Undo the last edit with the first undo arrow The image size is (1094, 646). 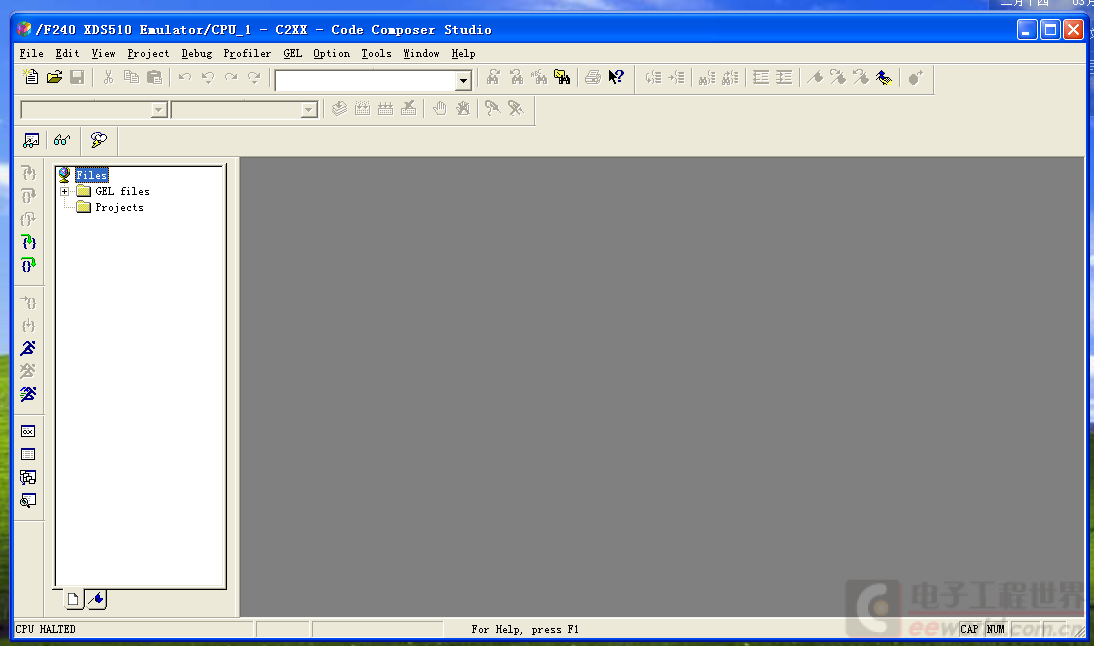pyautogui.click(x=185, y=77)
